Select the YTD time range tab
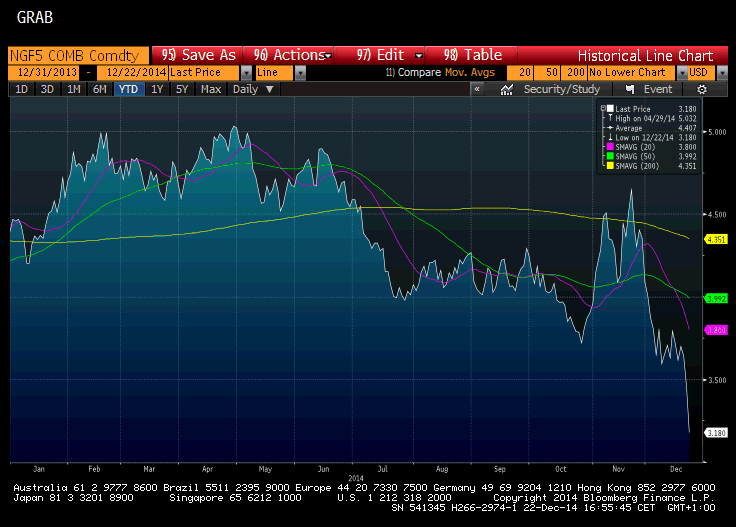The width and height of the screenshot is (736, 527). pyautogui.click(x=128, y=89)
